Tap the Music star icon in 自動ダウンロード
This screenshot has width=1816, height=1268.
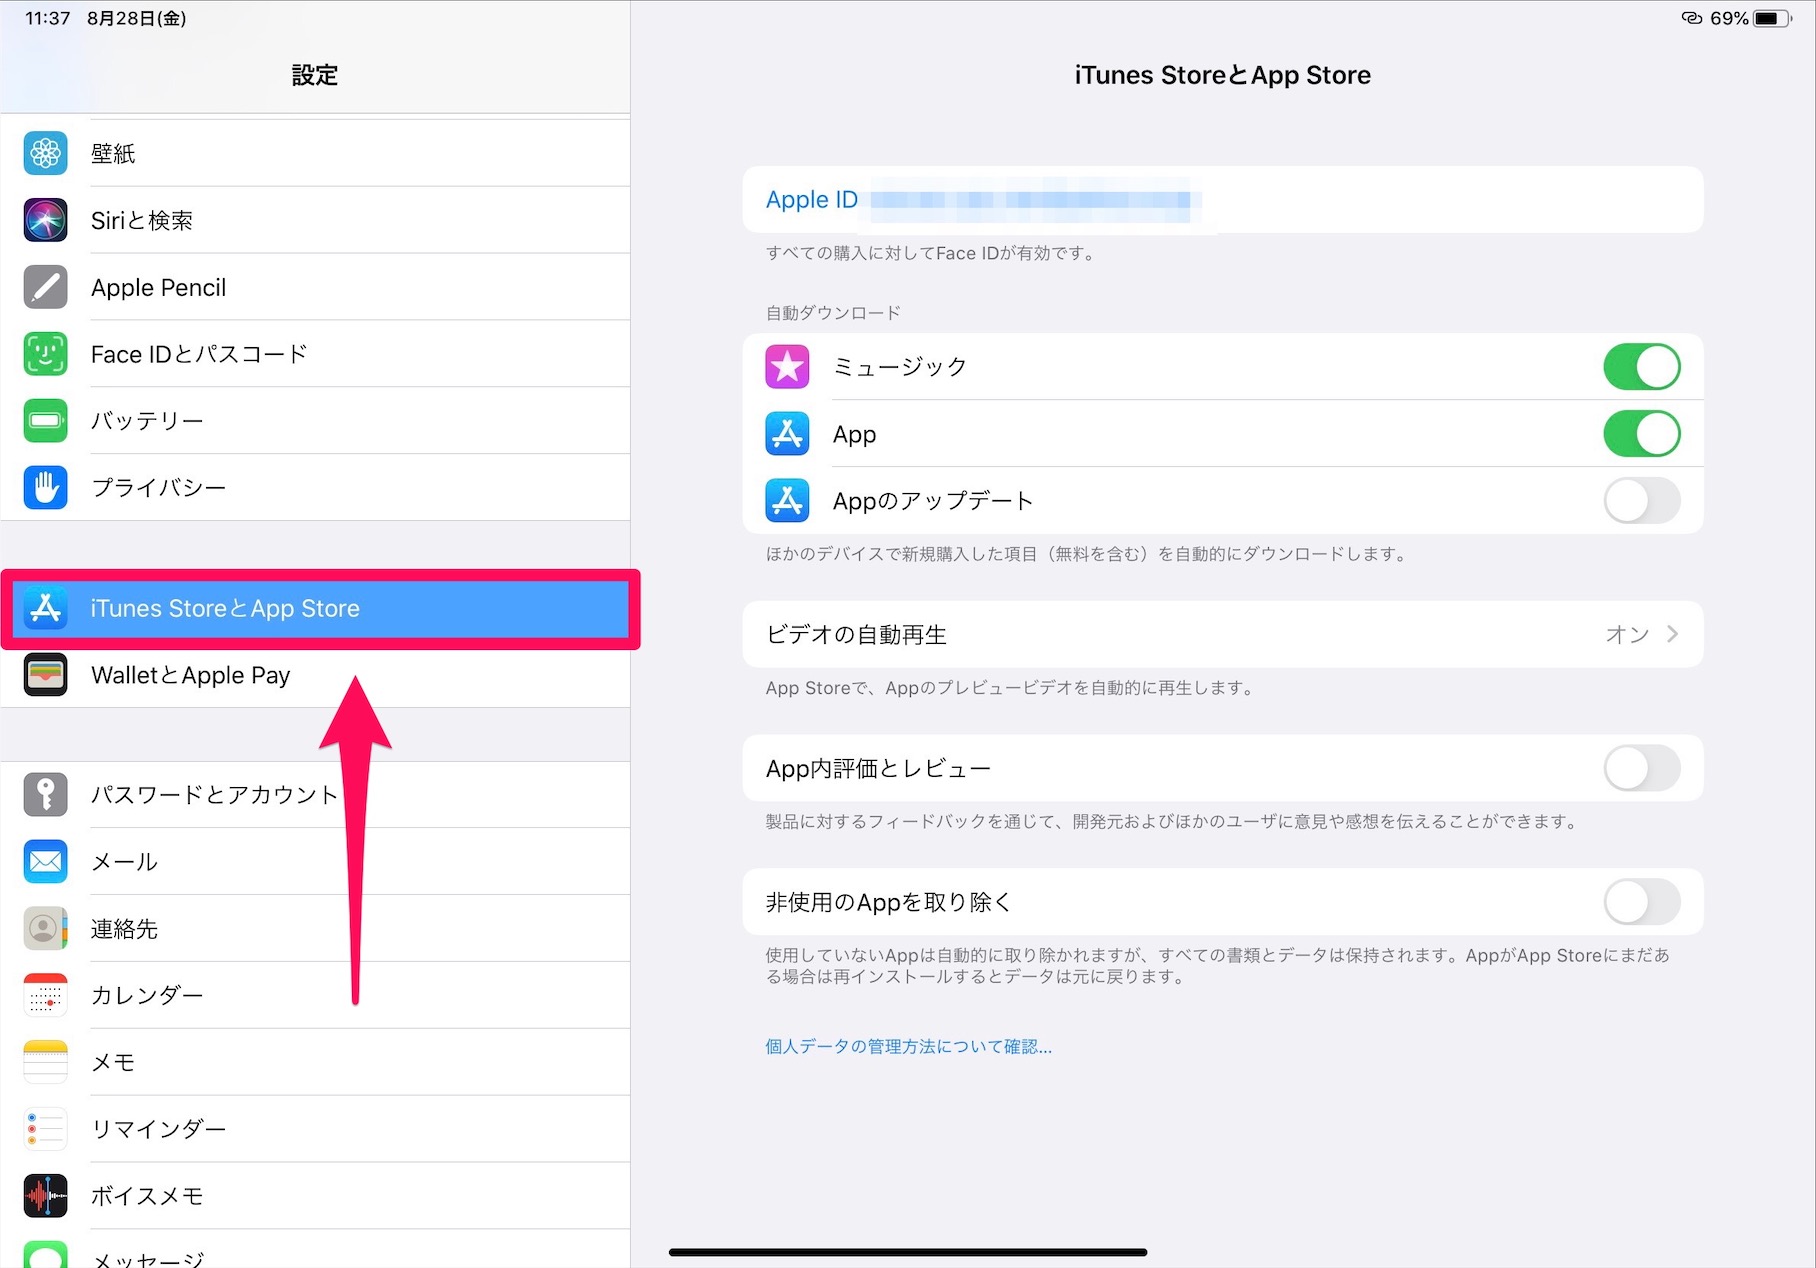pos(787,367)
